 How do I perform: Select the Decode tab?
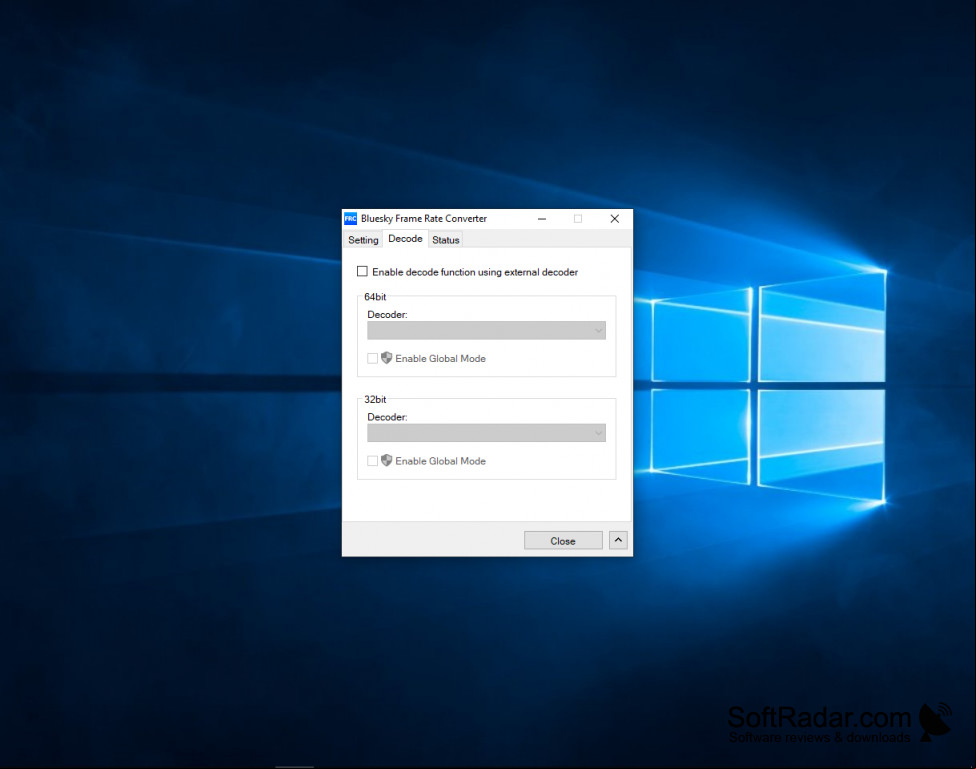[x=405, y=238]
